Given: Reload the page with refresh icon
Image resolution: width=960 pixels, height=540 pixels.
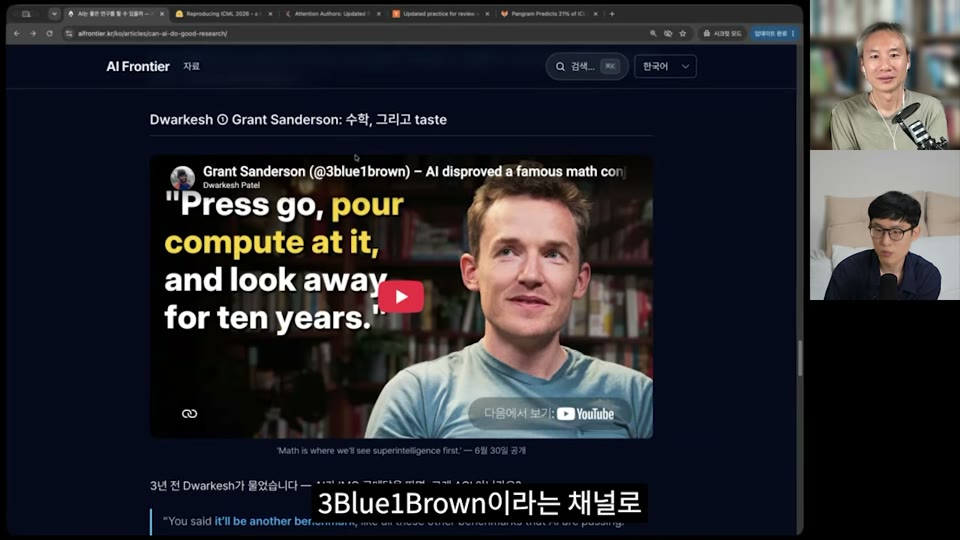Looking at the screenshot, I should 50,34.
